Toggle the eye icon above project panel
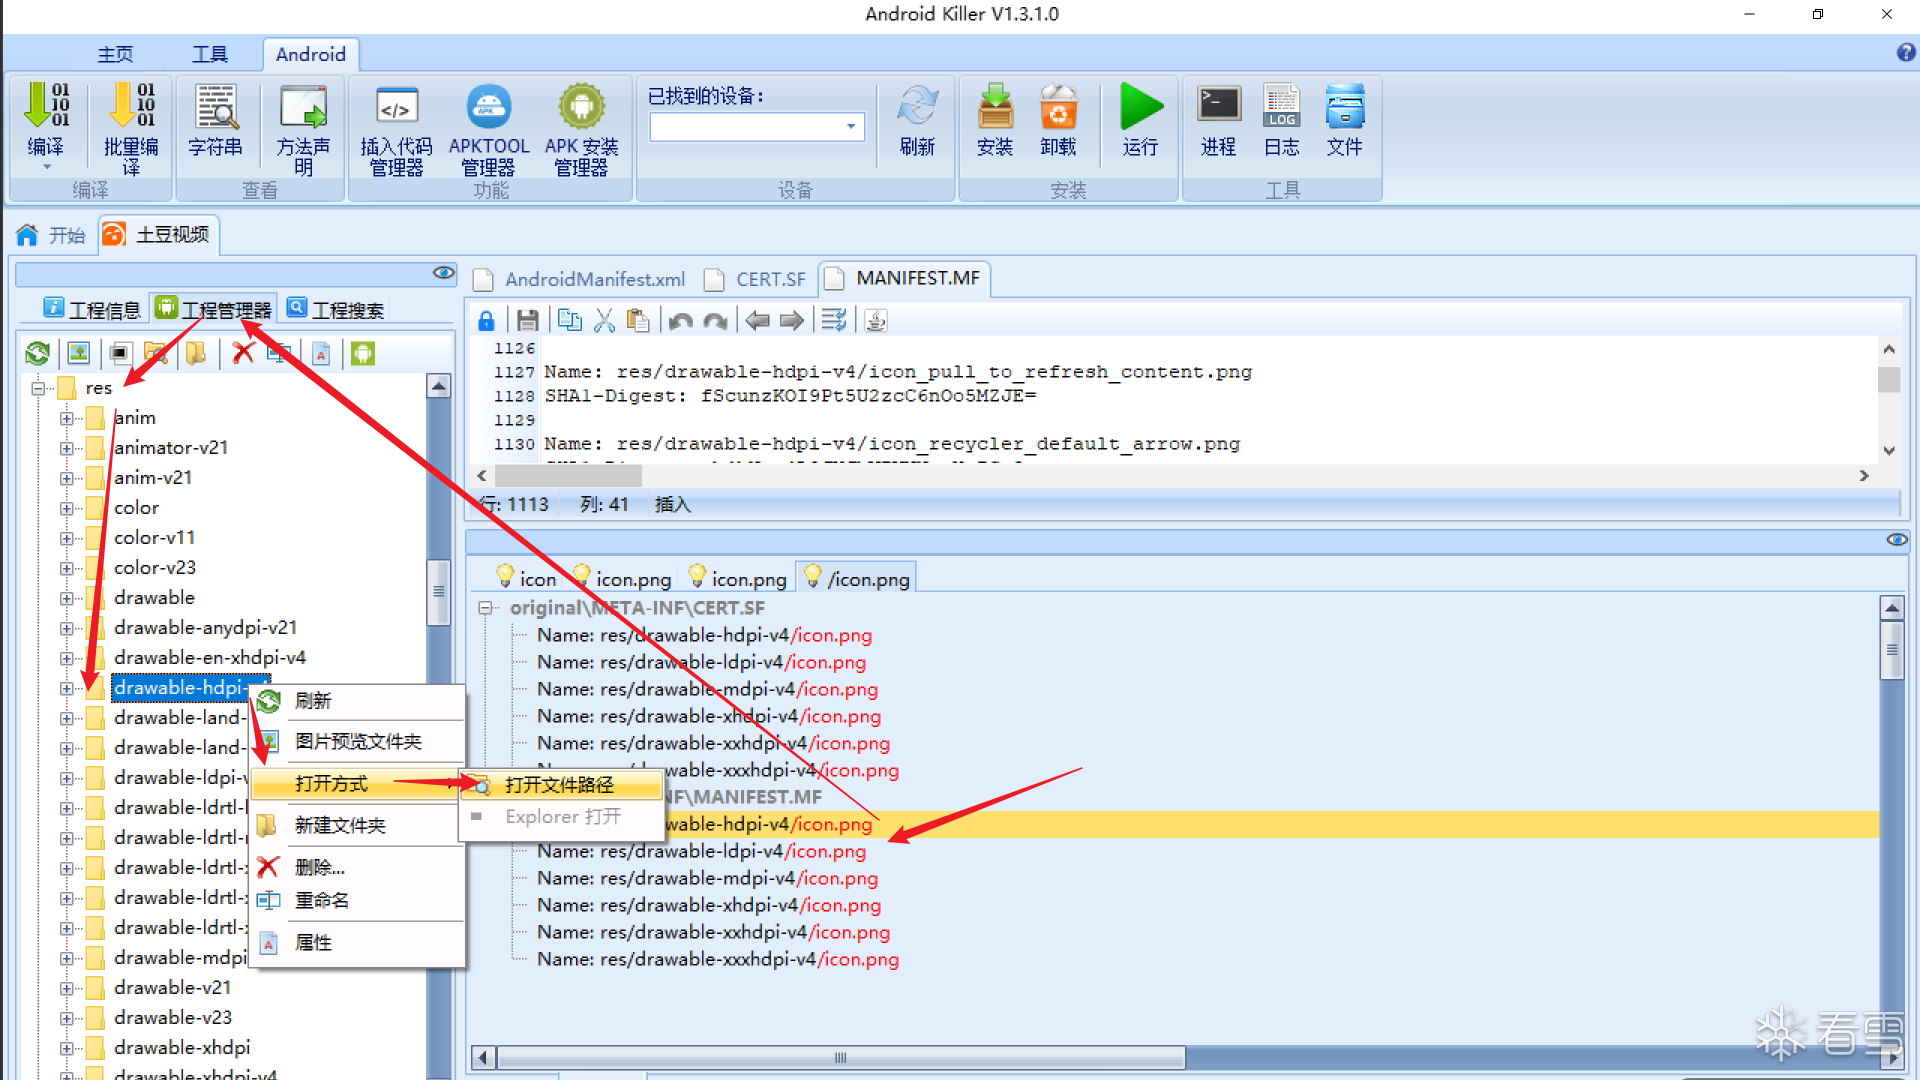 444,273
